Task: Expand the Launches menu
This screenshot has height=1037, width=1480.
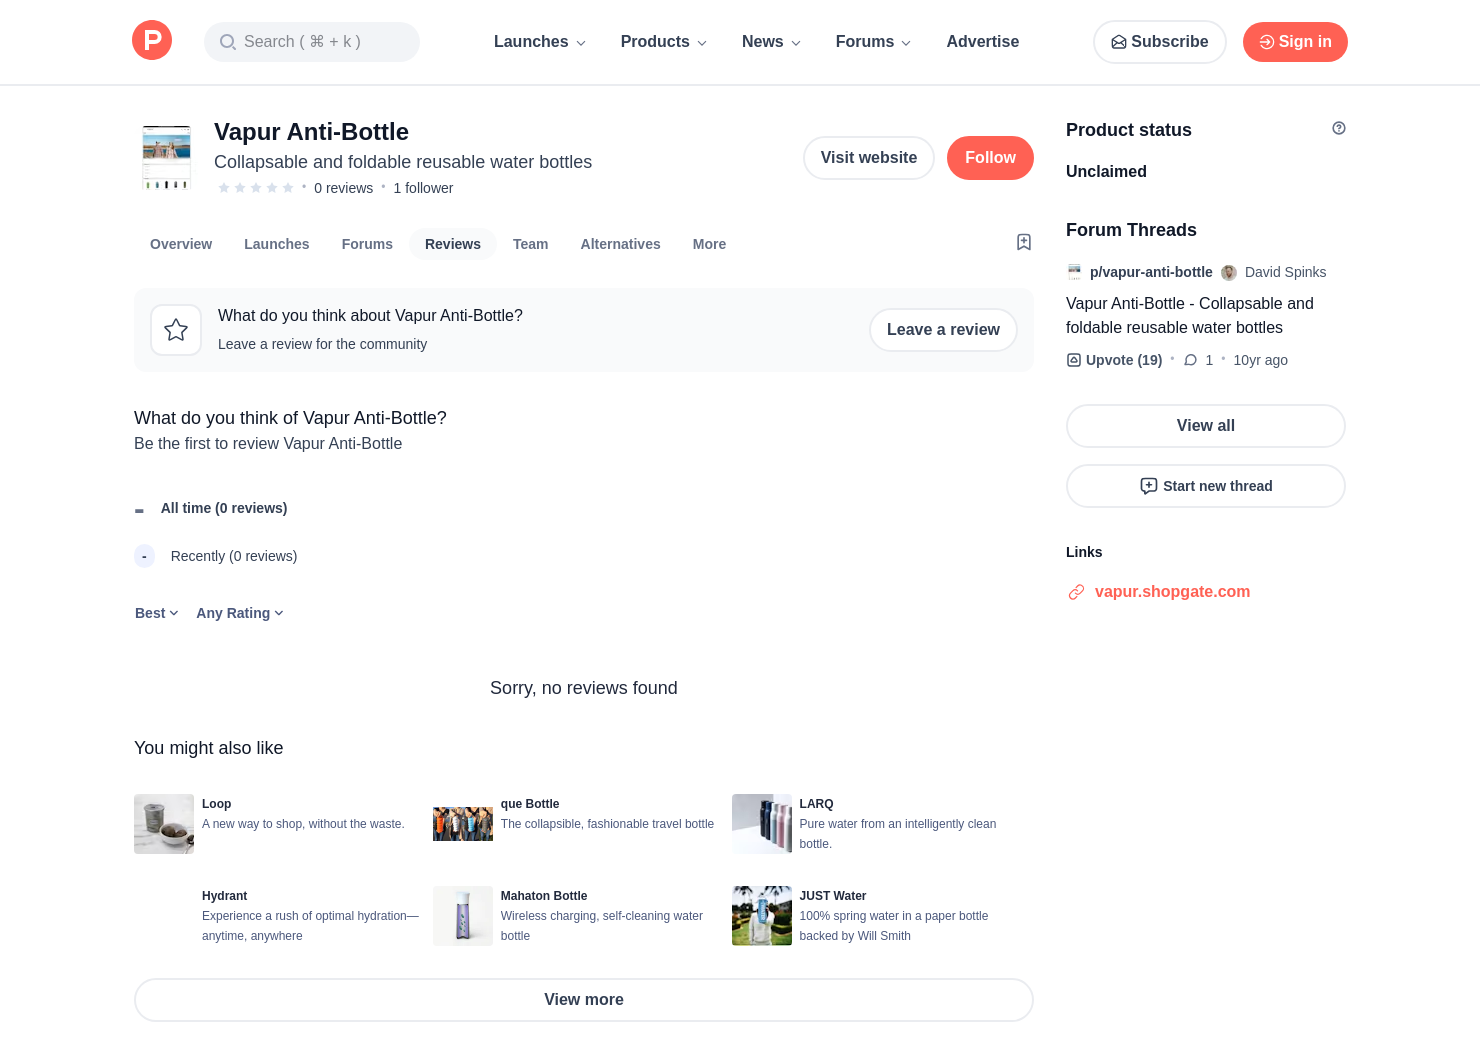Action: 540,42
